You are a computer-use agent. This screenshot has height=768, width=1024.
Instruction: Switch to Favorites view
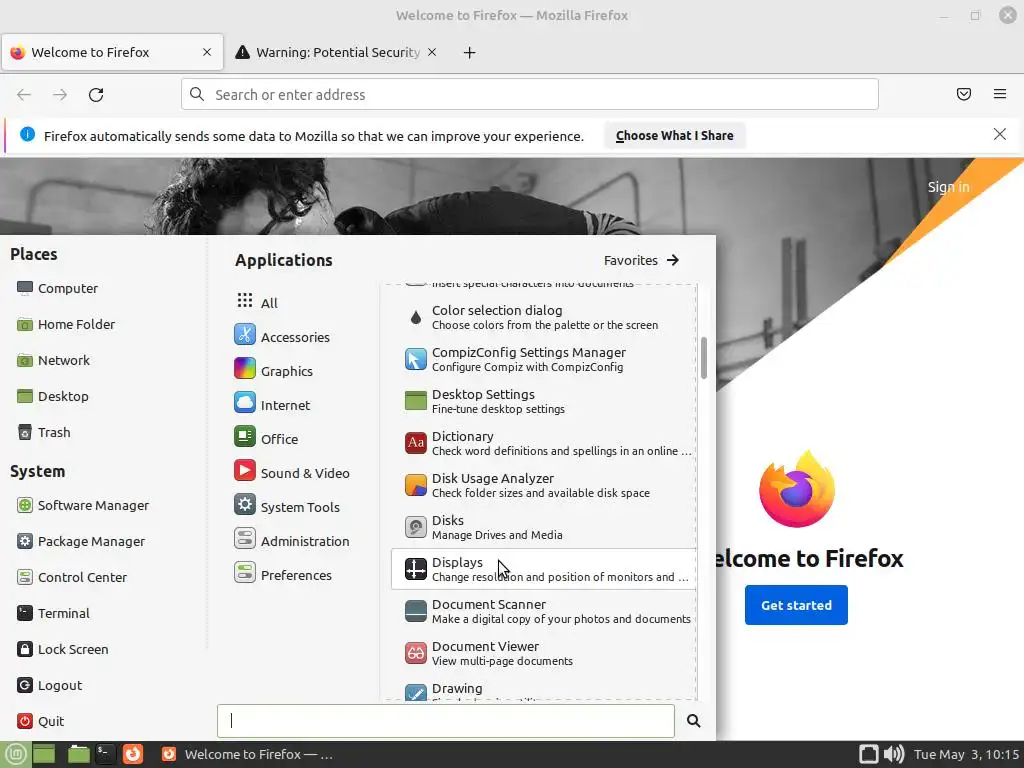click(x=641, y=260)
